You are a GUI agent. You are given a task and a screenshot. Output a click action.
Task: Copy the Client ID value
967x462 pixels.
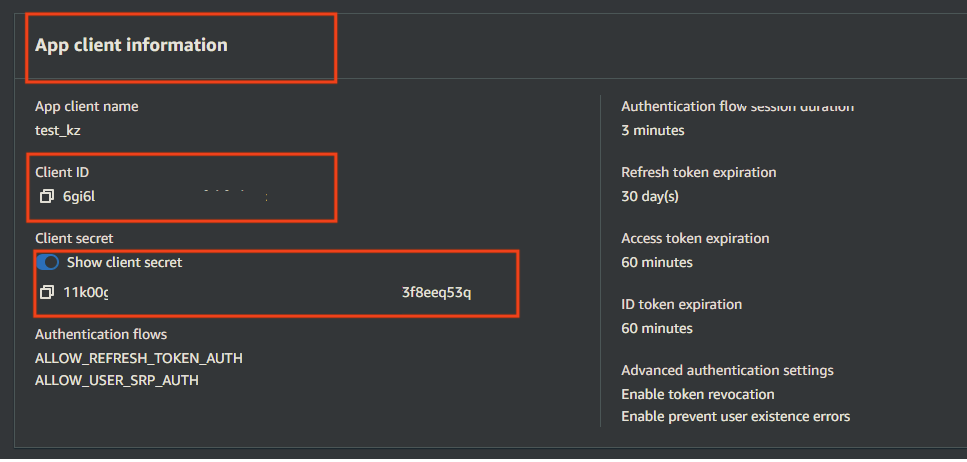46,197
